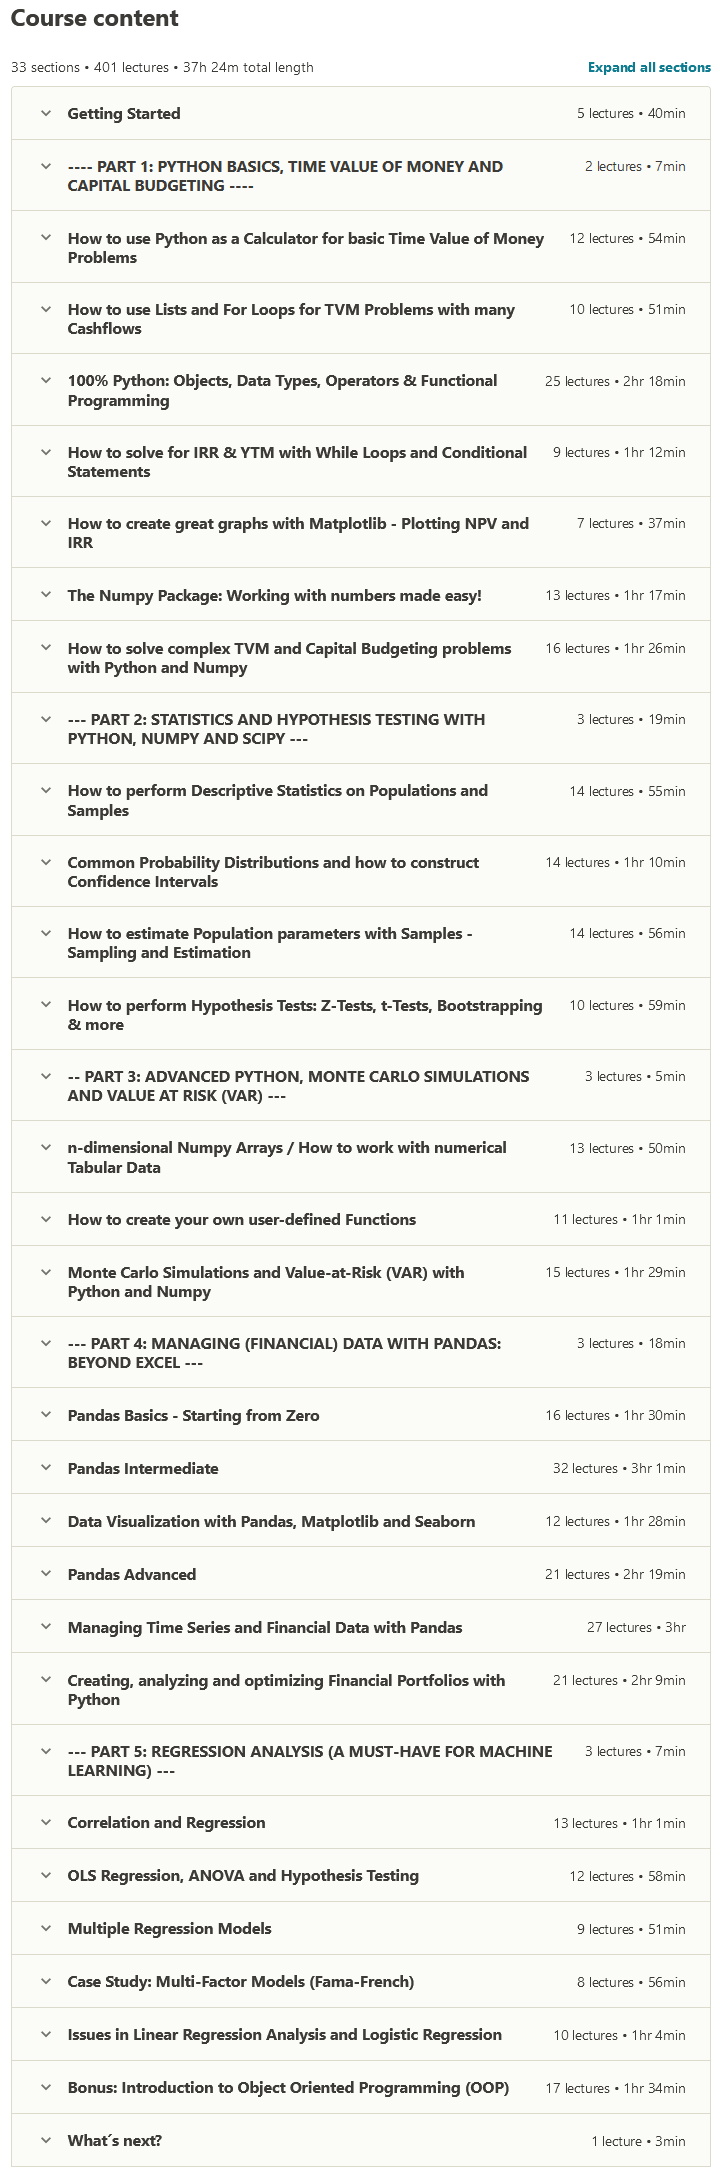Select Common Probability Distributions section title
The image size is (720, 2180).
(273, 872)
